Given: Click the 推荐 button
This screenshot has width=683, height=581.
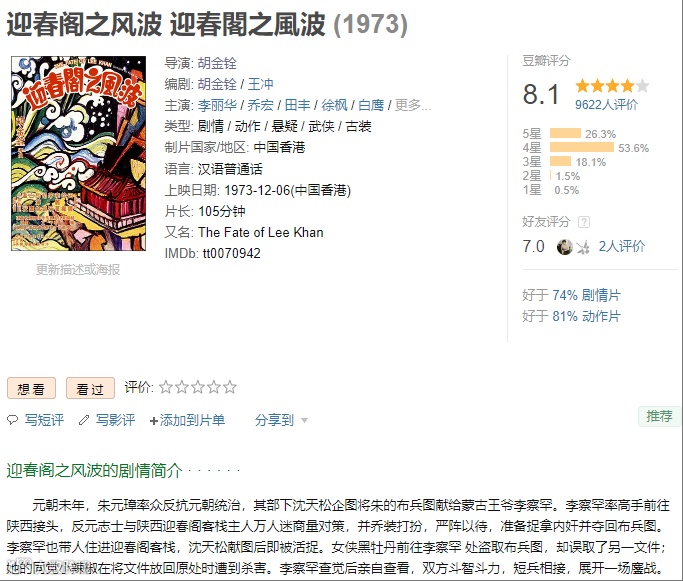Looking at the screenshot, I should (659, 416).
